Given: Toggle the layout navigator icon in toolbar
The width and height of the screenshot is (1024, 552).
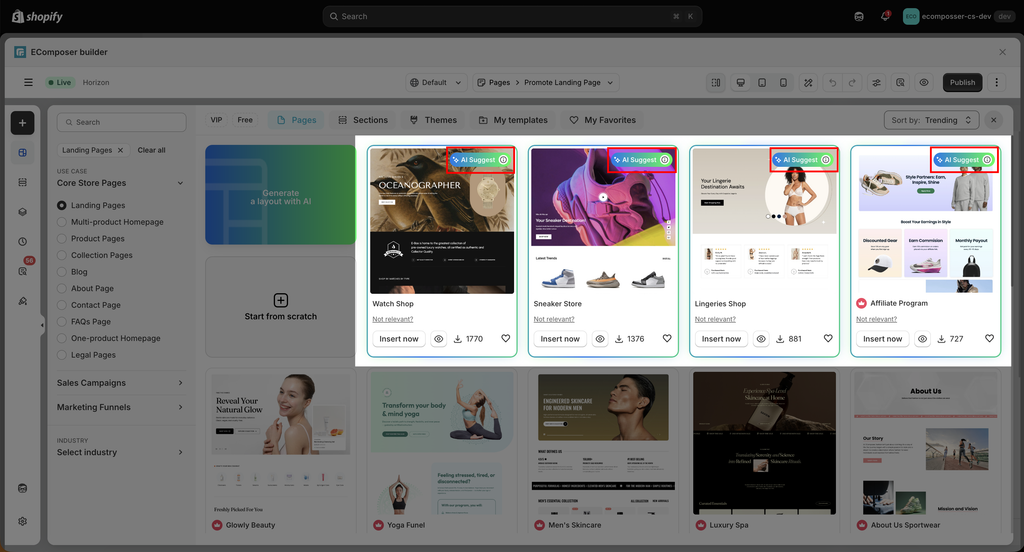Looking at the screenshot, I should click(716, 83).
